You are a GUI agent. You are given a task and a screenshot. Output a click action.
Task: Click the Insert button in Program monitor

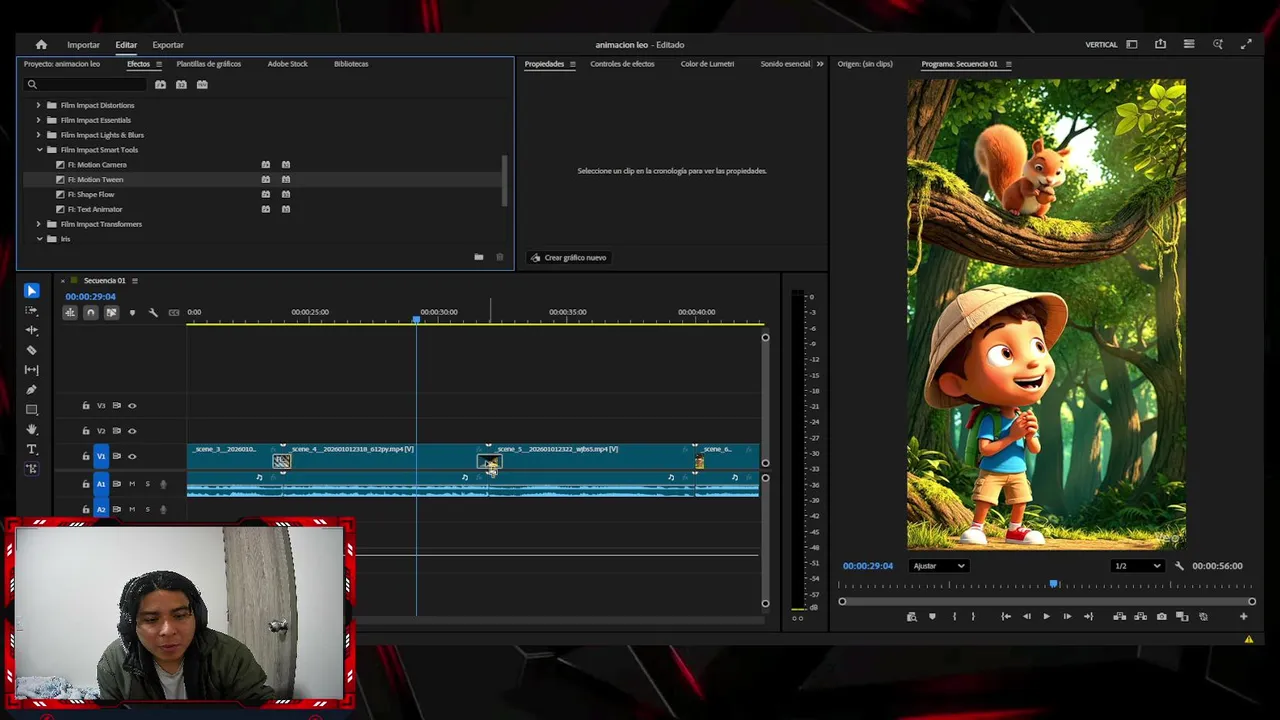pos(1119,617)
